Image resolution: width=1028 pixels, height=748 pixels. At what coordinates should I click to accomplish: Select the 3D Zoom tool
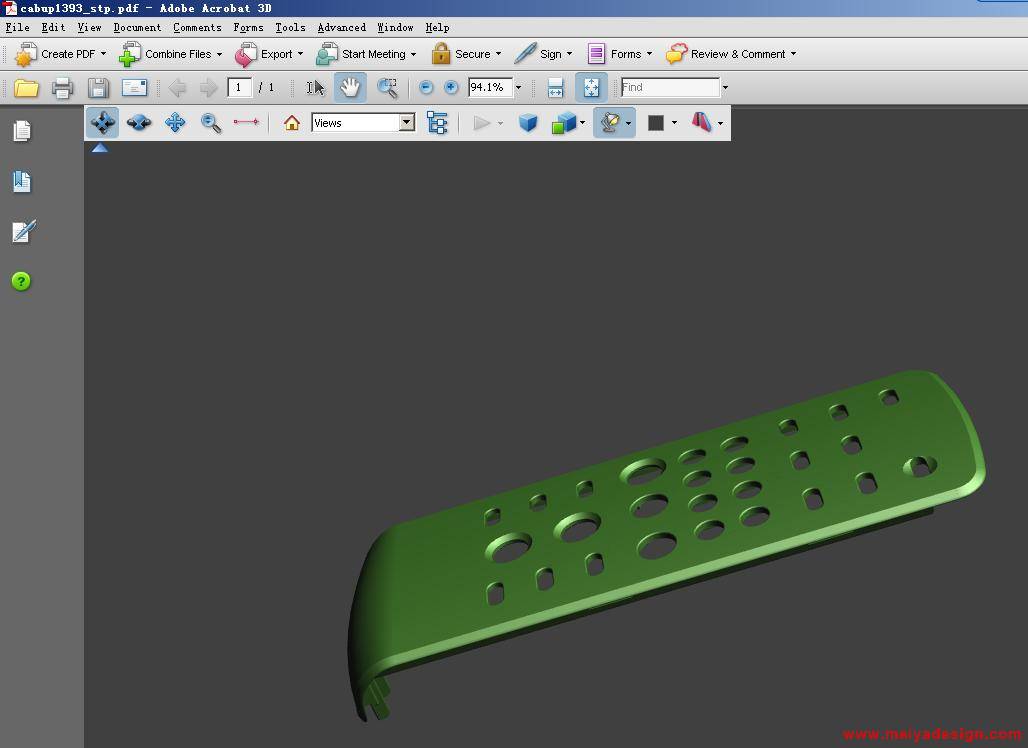coord(210,123)
